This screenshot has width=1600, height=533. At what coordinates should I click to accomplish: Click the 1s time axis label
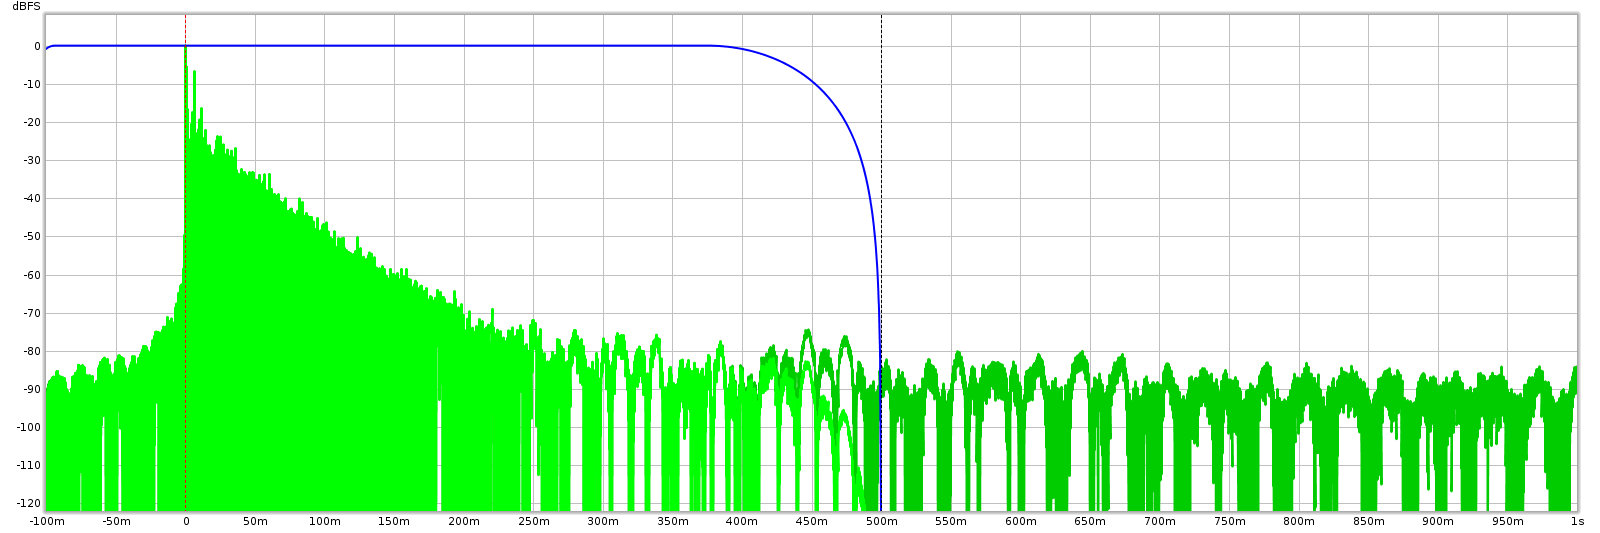coord(1577,521)
